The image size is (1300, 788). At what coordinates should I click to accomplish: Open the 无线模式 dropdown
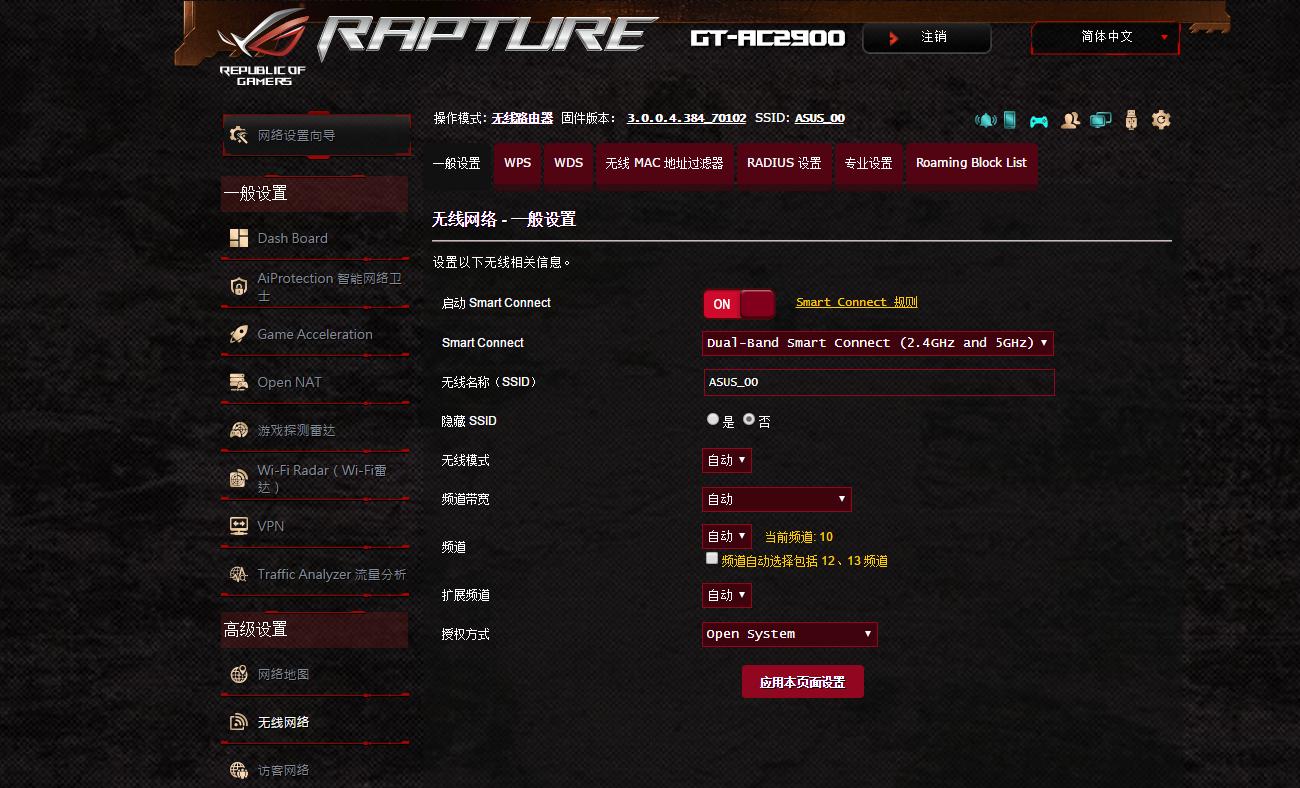tap(727, 460)
